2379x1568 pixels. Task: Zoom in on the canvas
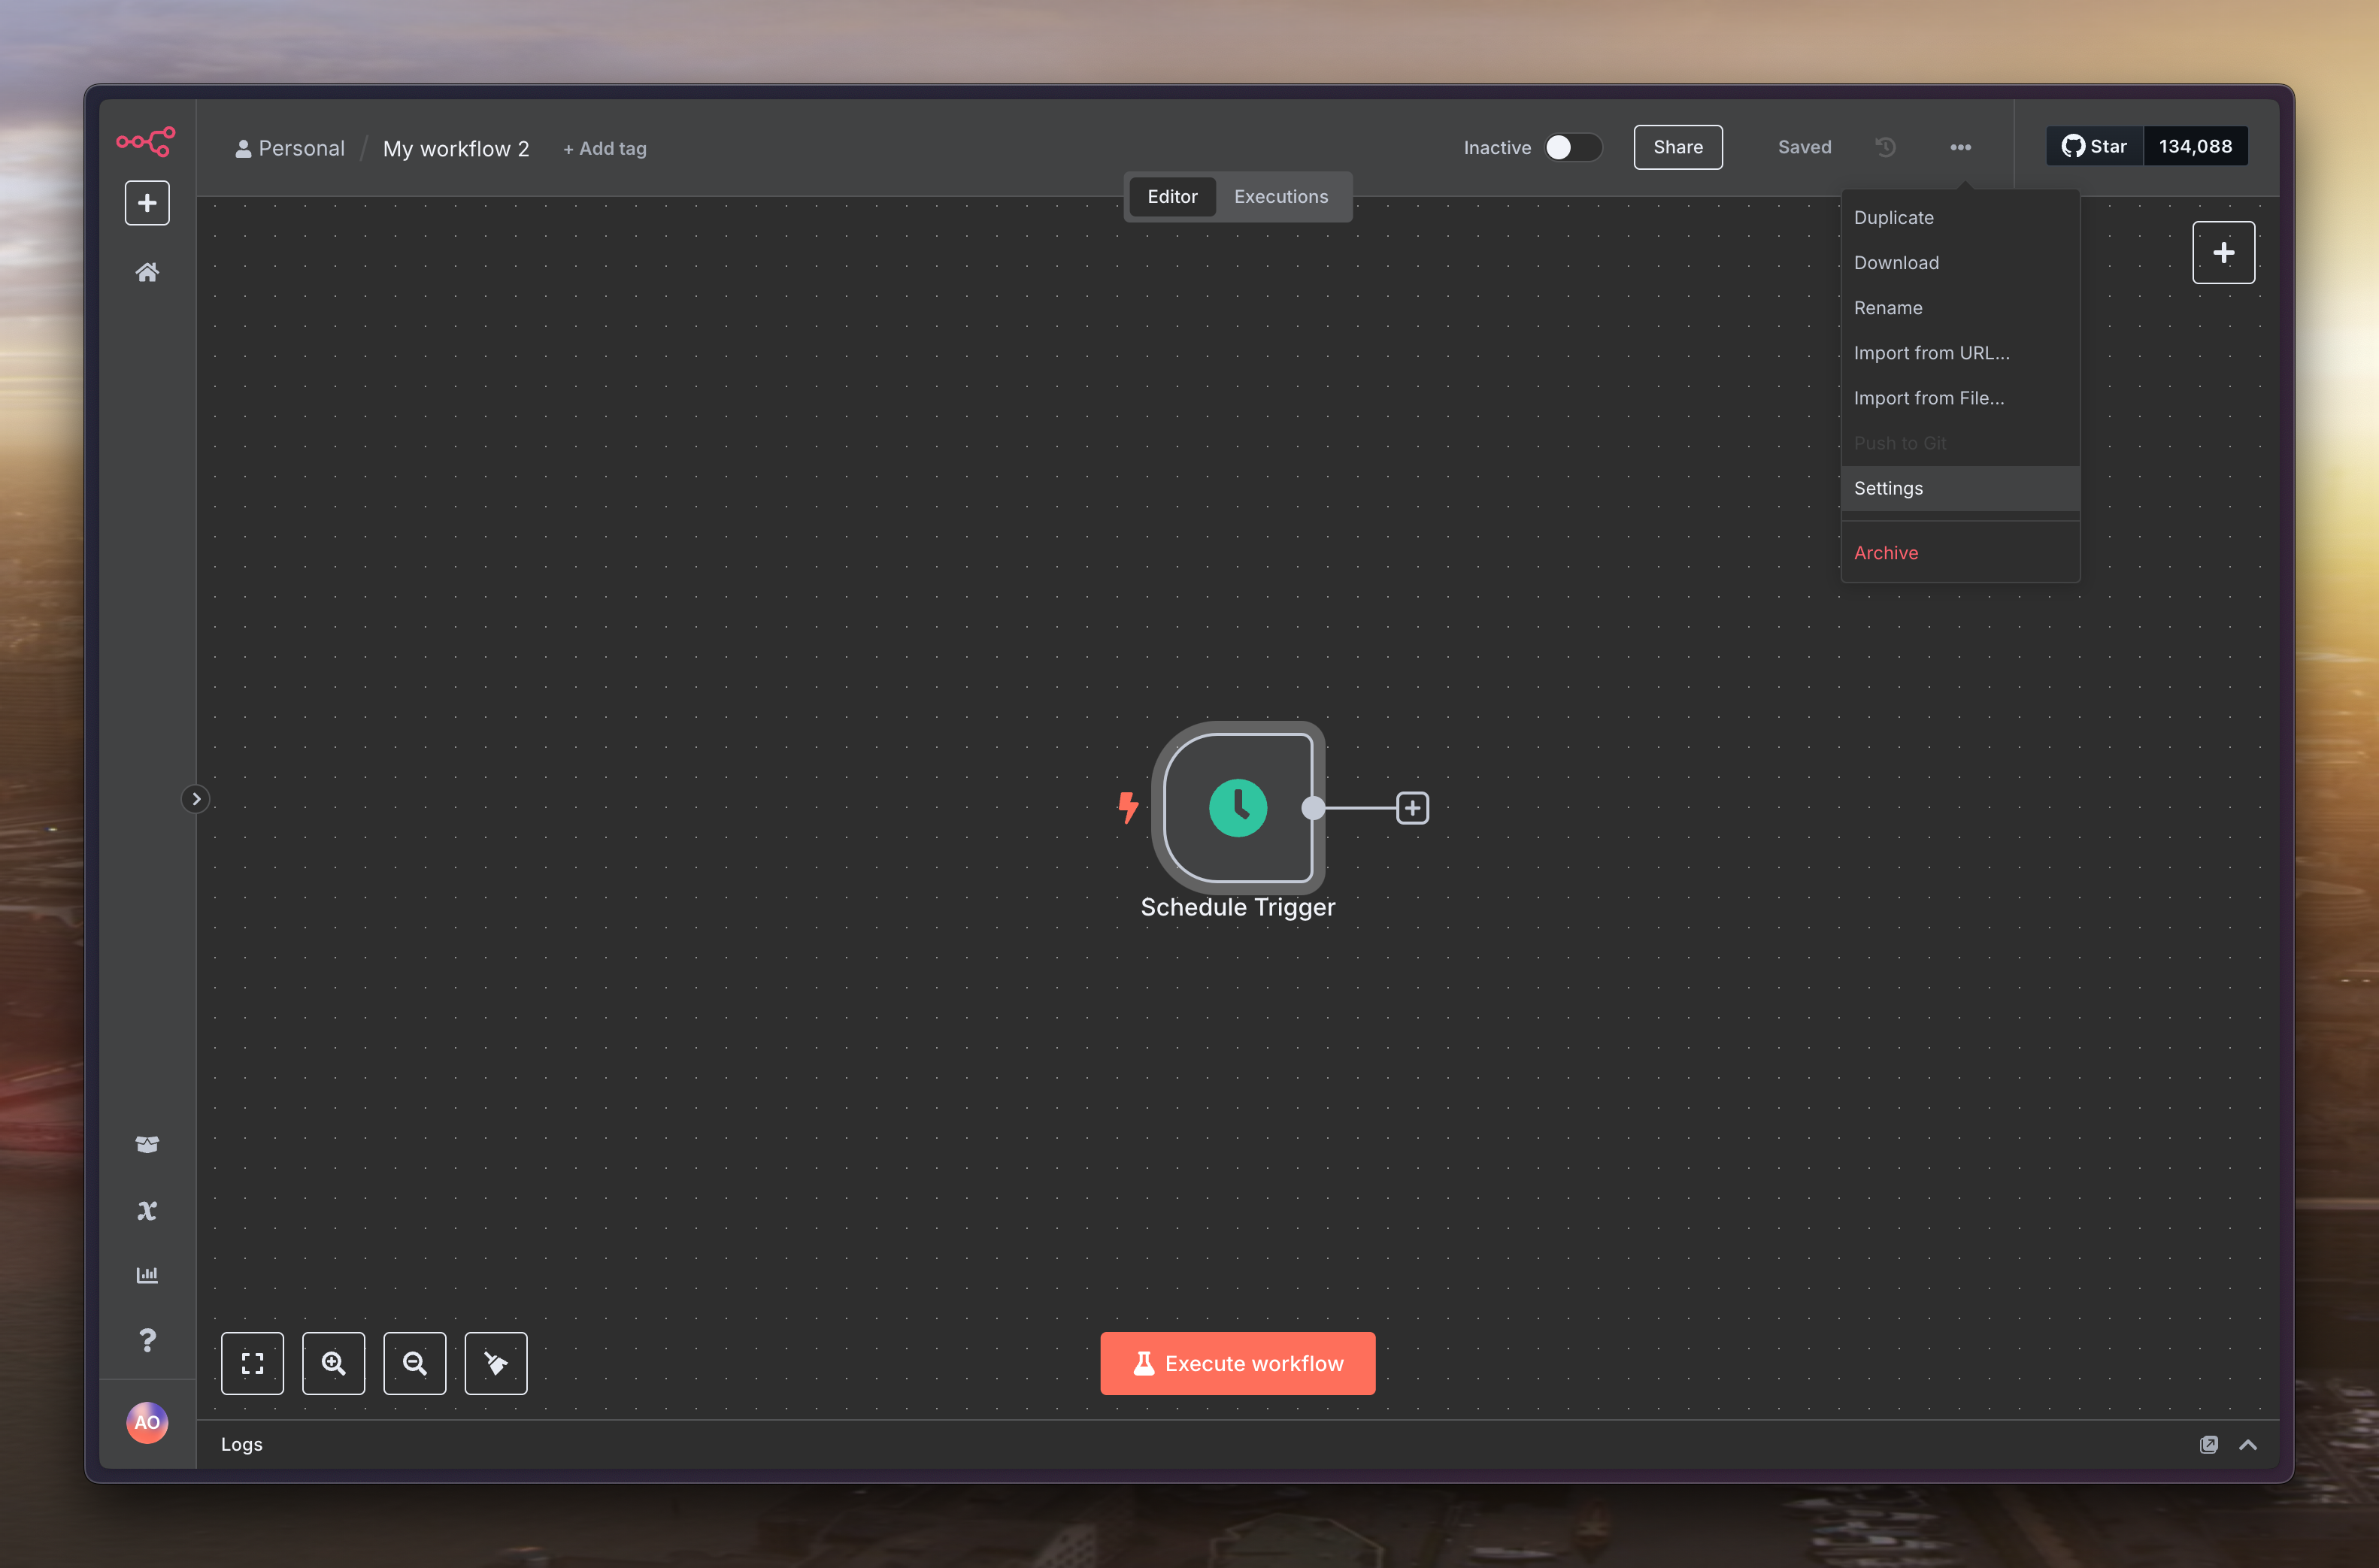[333, 1363]
